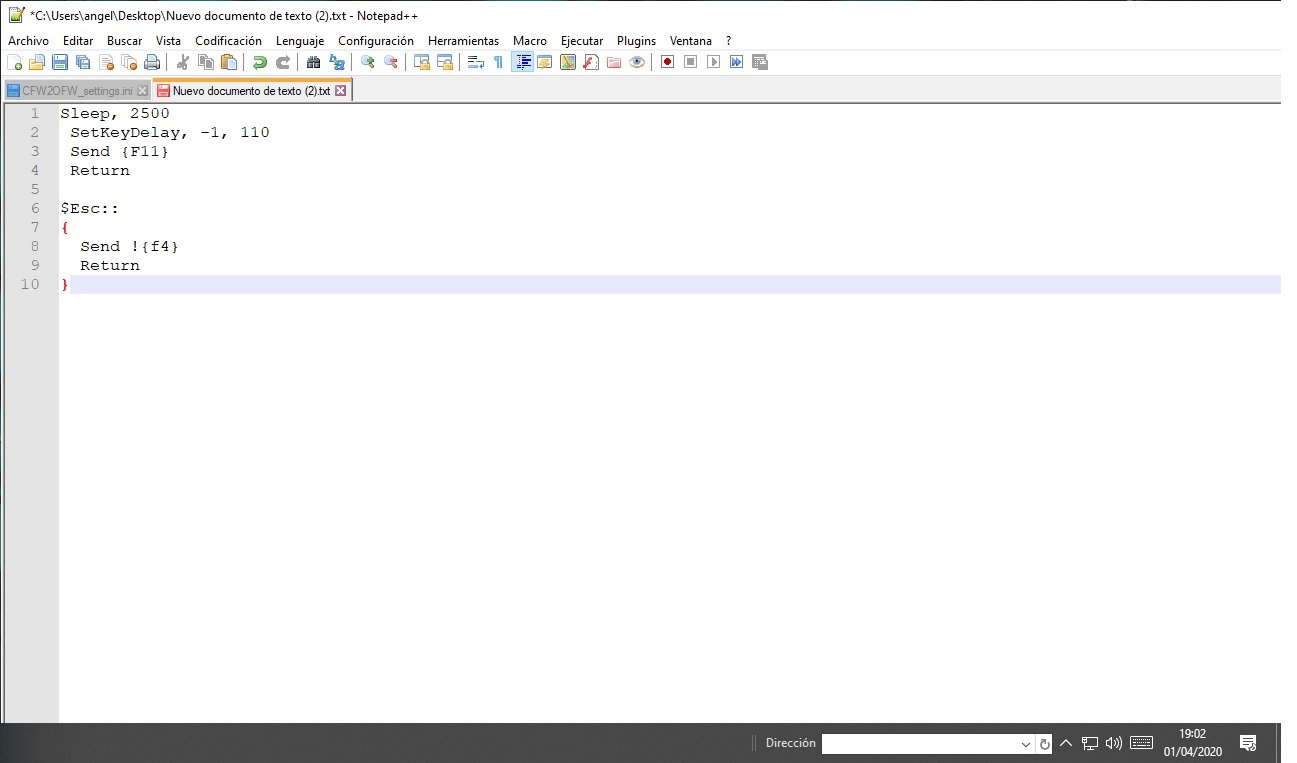Viewport: 1297px width, 763px height.
Task: Open the Ventana menu
Action: [691, 41]
